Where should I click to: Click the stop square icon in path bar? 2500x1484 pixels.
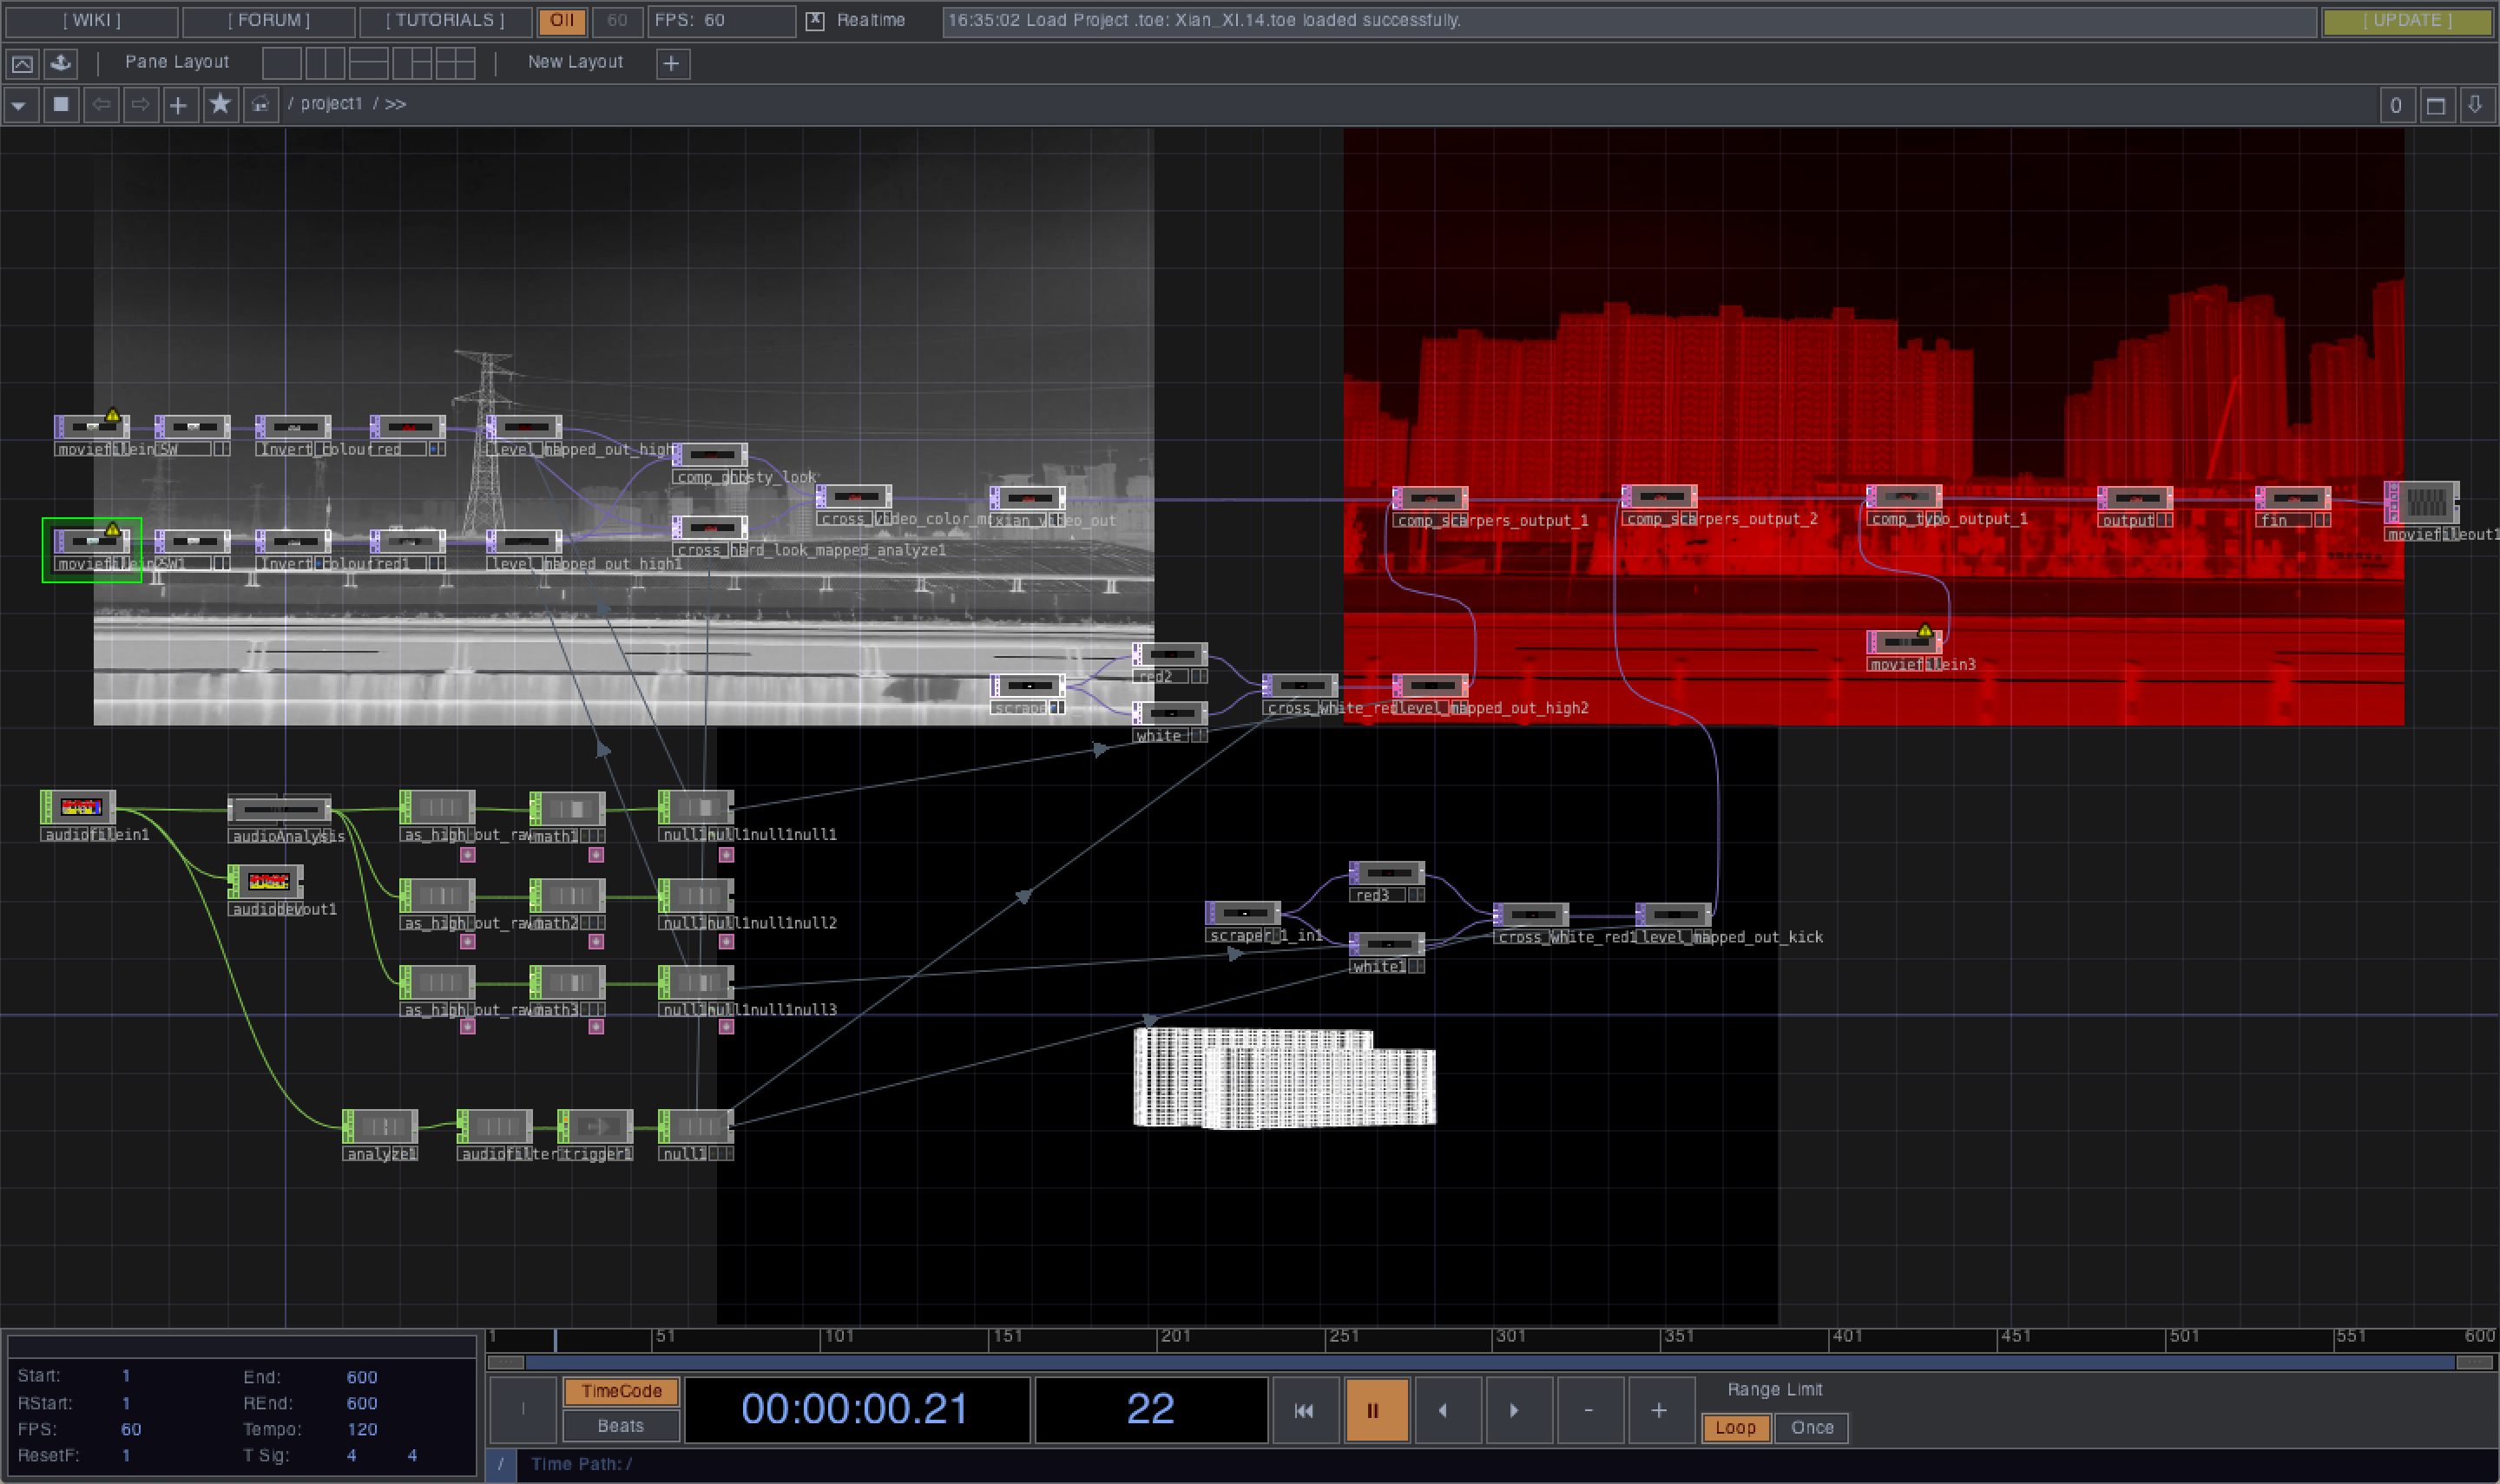(x=61, y=104)
